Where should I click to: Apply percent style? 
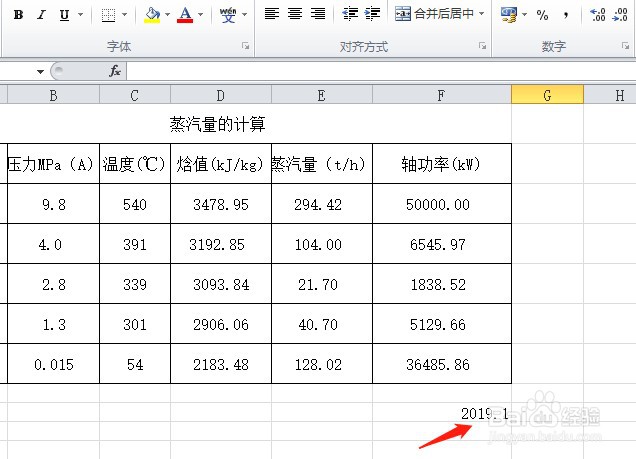click(542, 15)
